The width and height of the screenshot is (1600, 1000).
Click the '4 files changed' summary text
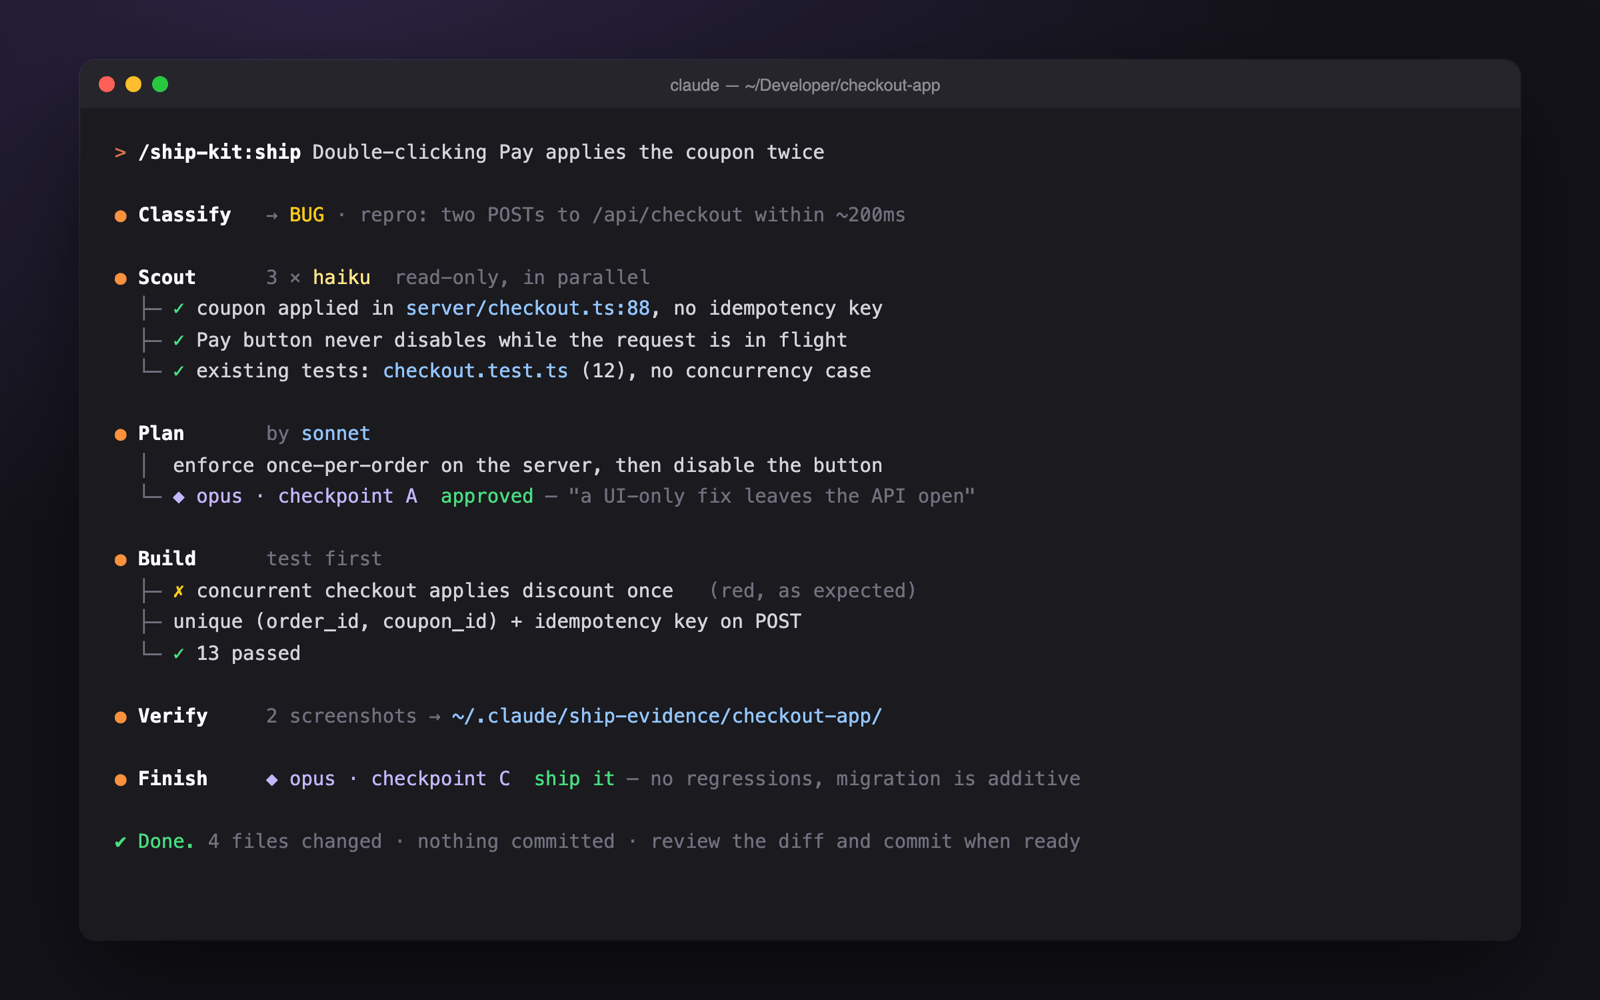(295, 841)
